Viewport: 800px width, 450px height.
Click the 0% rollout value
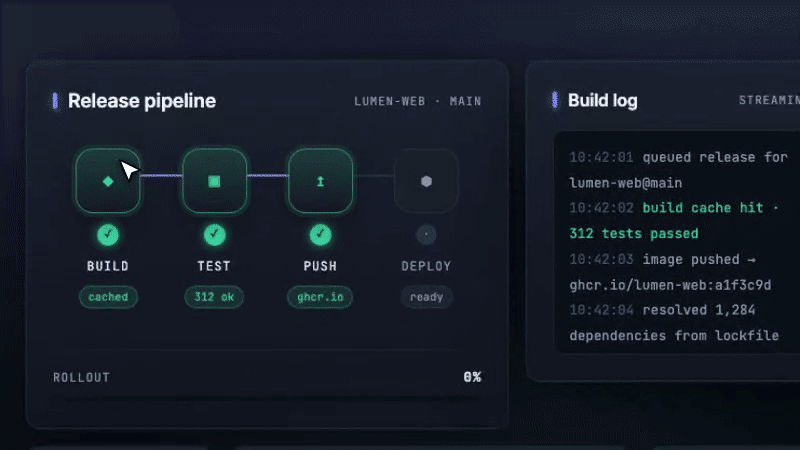pos(472,377)
